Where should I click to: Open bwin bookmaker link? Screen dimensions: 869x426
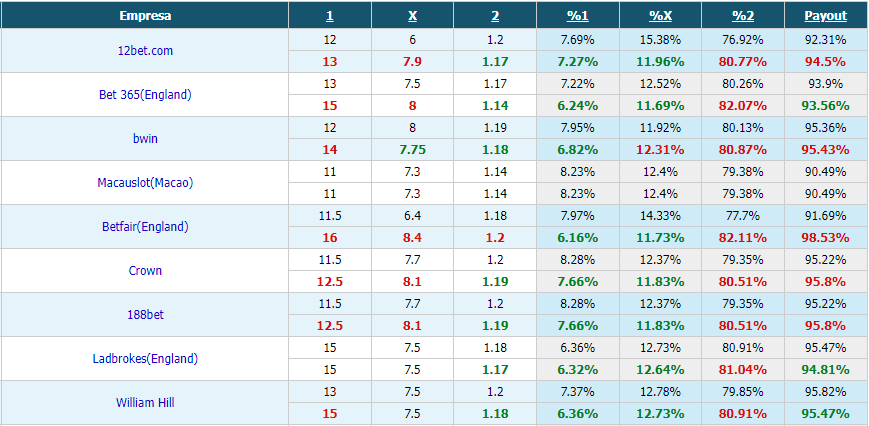(145, 138)
